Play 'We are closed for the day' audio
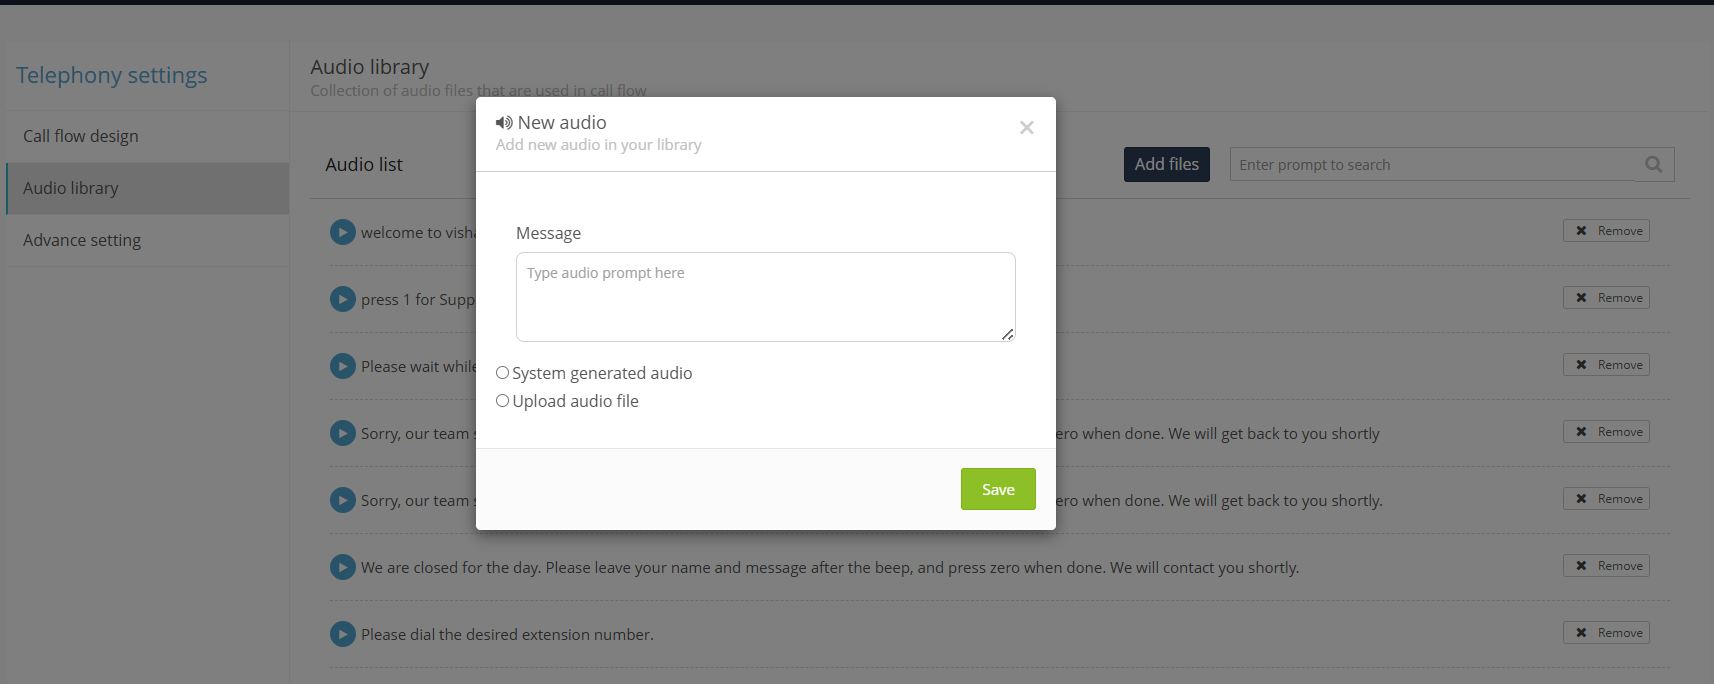Viewport: 1714px width, 684px height. [343, 567]
